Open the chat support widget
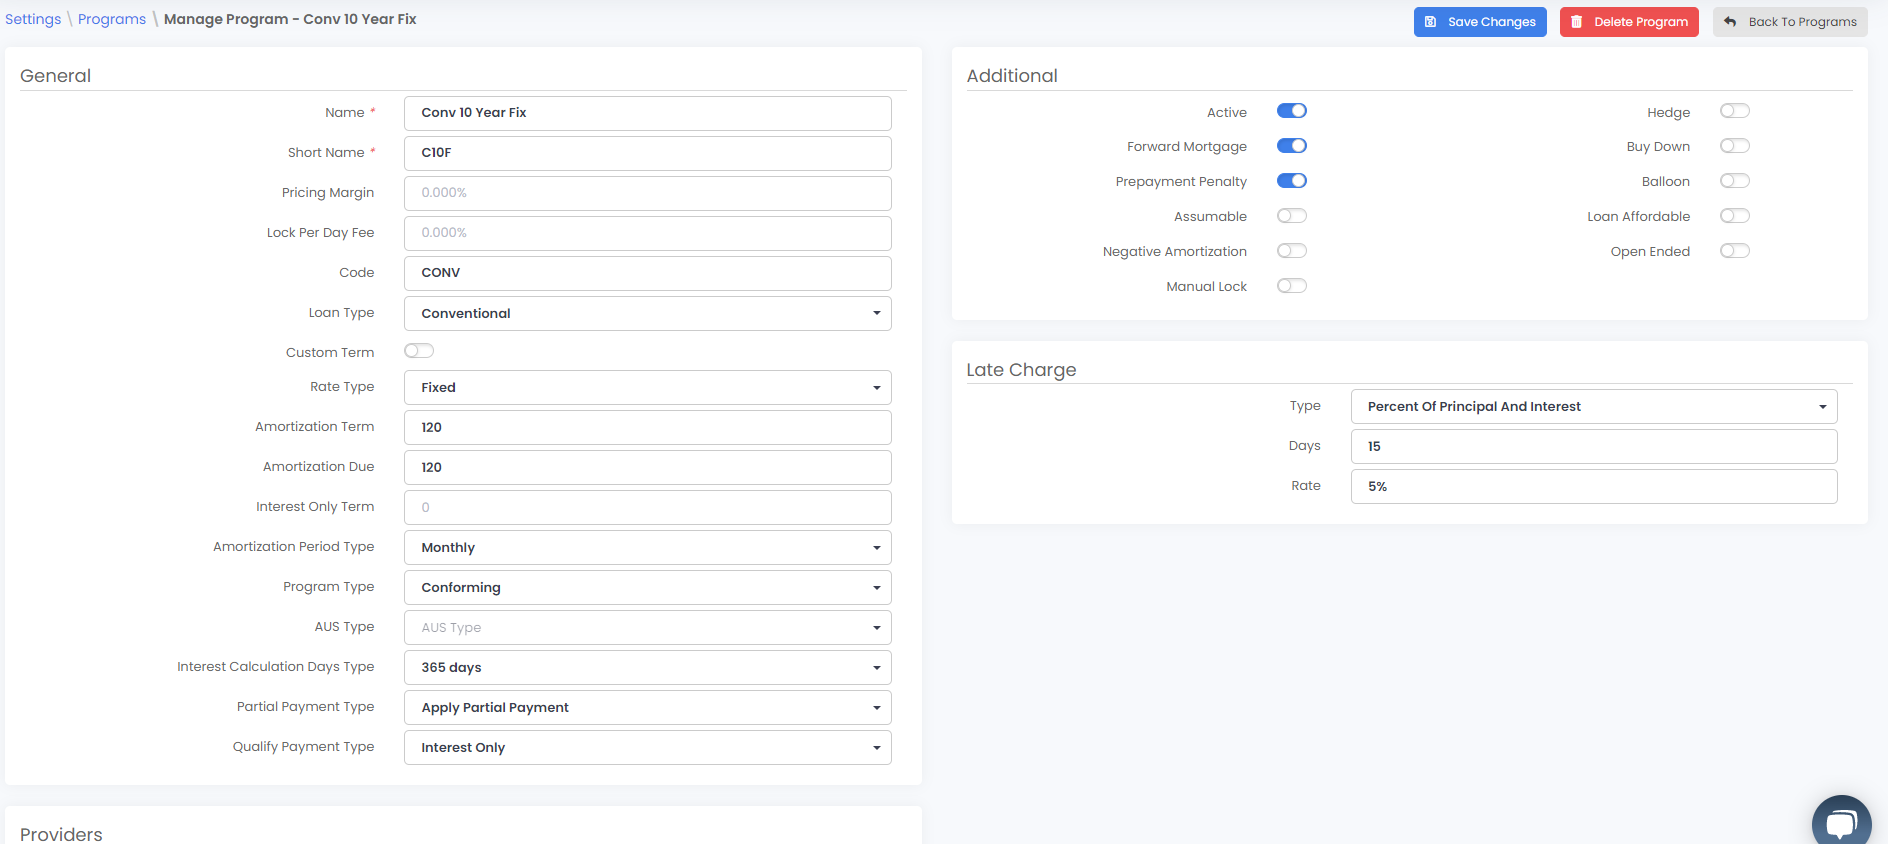This screenshot has width=1888, height=844. pos(1840,822)
